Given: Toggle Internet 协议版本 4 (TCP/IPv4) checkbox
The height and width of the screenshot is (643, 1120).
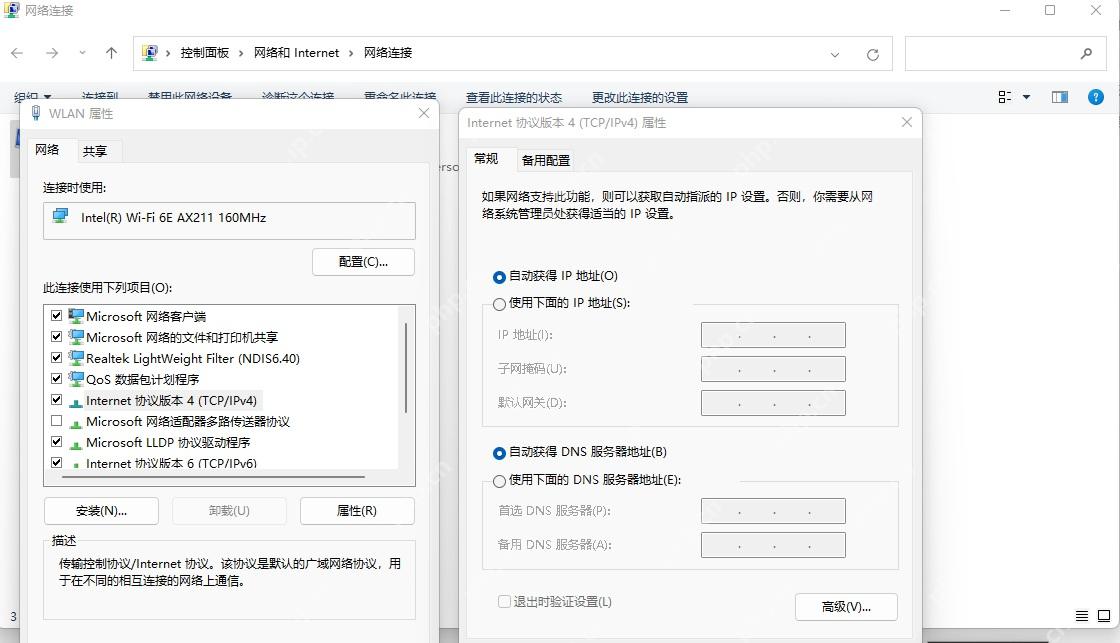Looking at the screenshot, I should [56, 399].
